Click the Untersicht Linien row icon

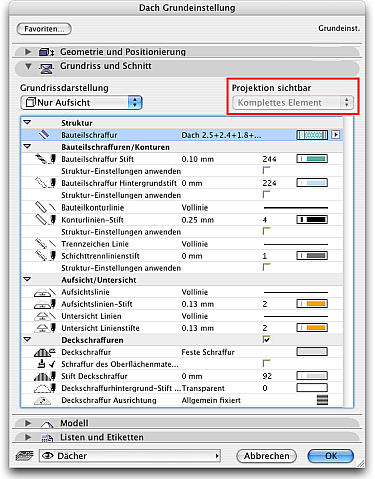tap(45, 316)
